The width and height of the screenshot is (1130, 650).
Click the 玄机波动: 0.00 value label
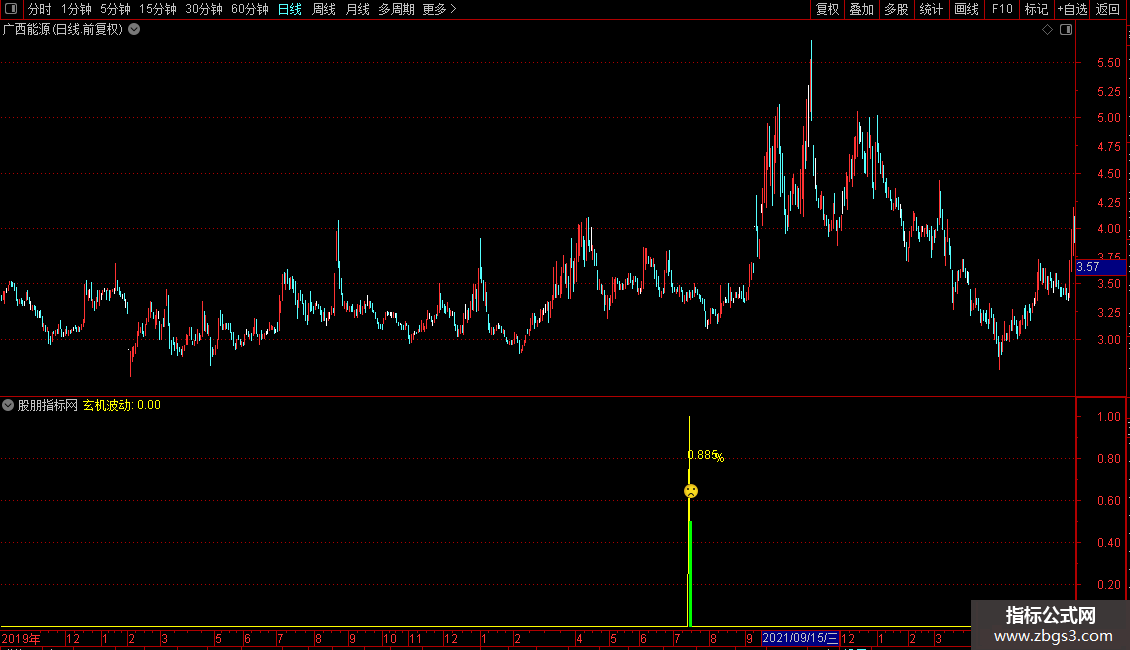click(122, 405)
